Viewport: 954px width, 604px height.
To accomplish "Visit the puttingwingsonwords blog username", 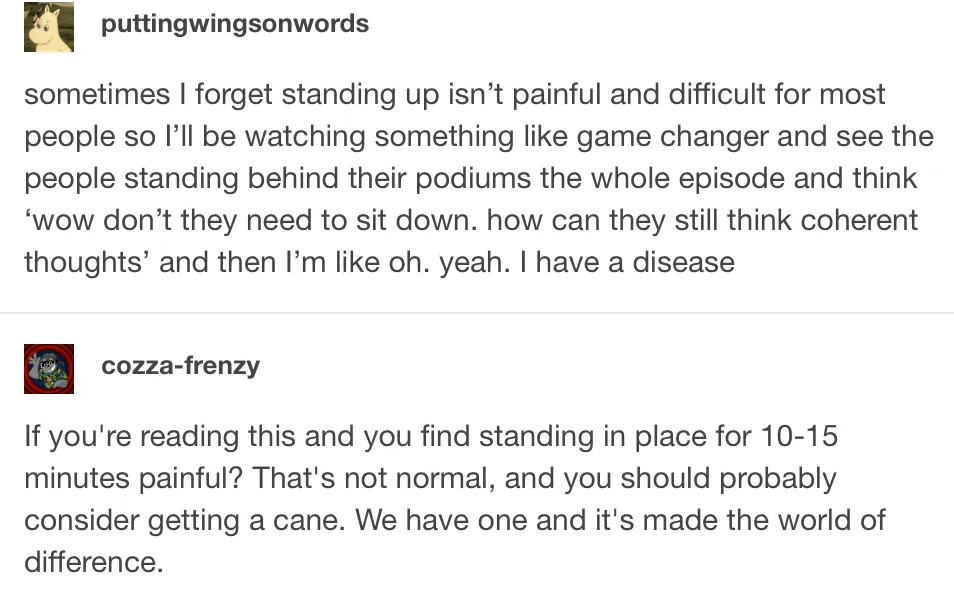I will (x=235, y=24).
